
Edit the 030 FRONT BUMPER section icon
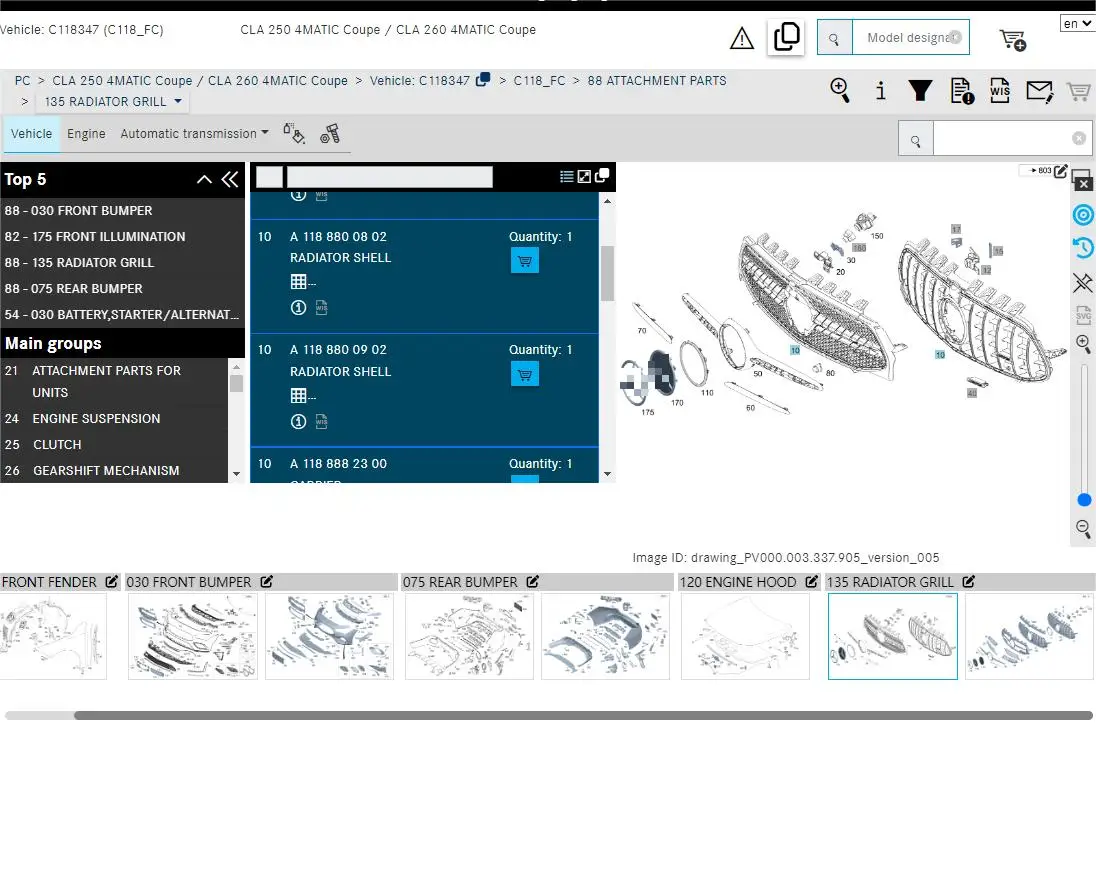pyautogui.click(x=266, y=581)
